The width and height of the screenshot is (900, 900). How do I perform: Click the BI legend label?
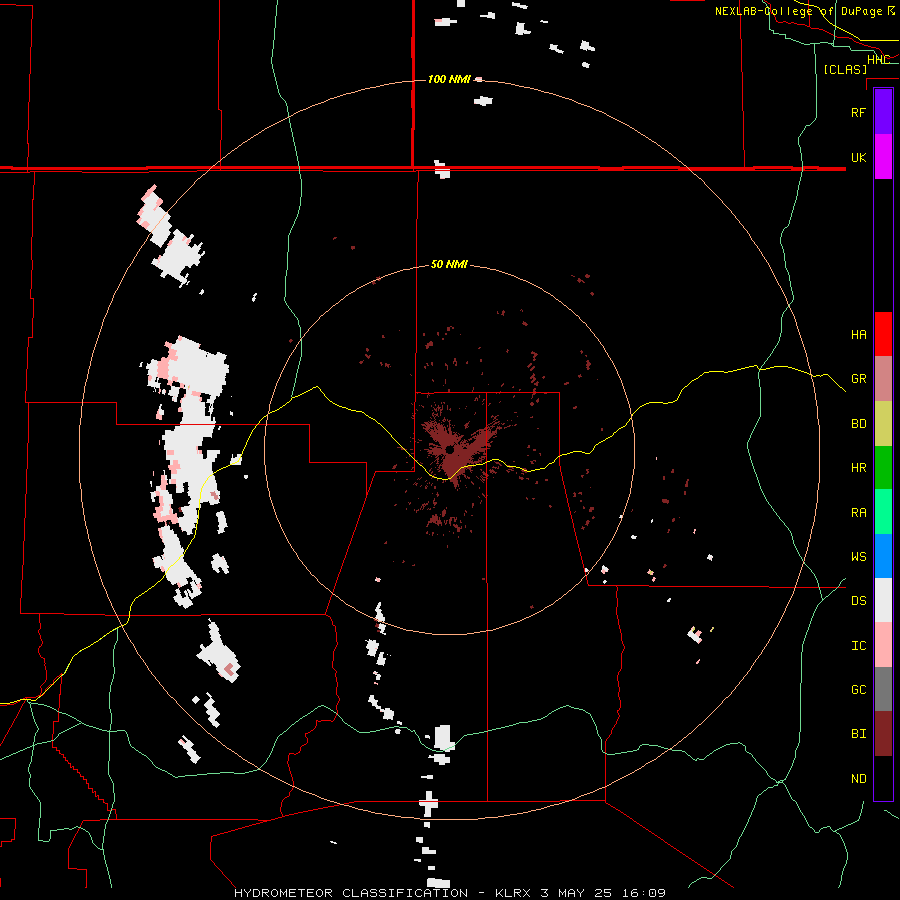point(858,734)
